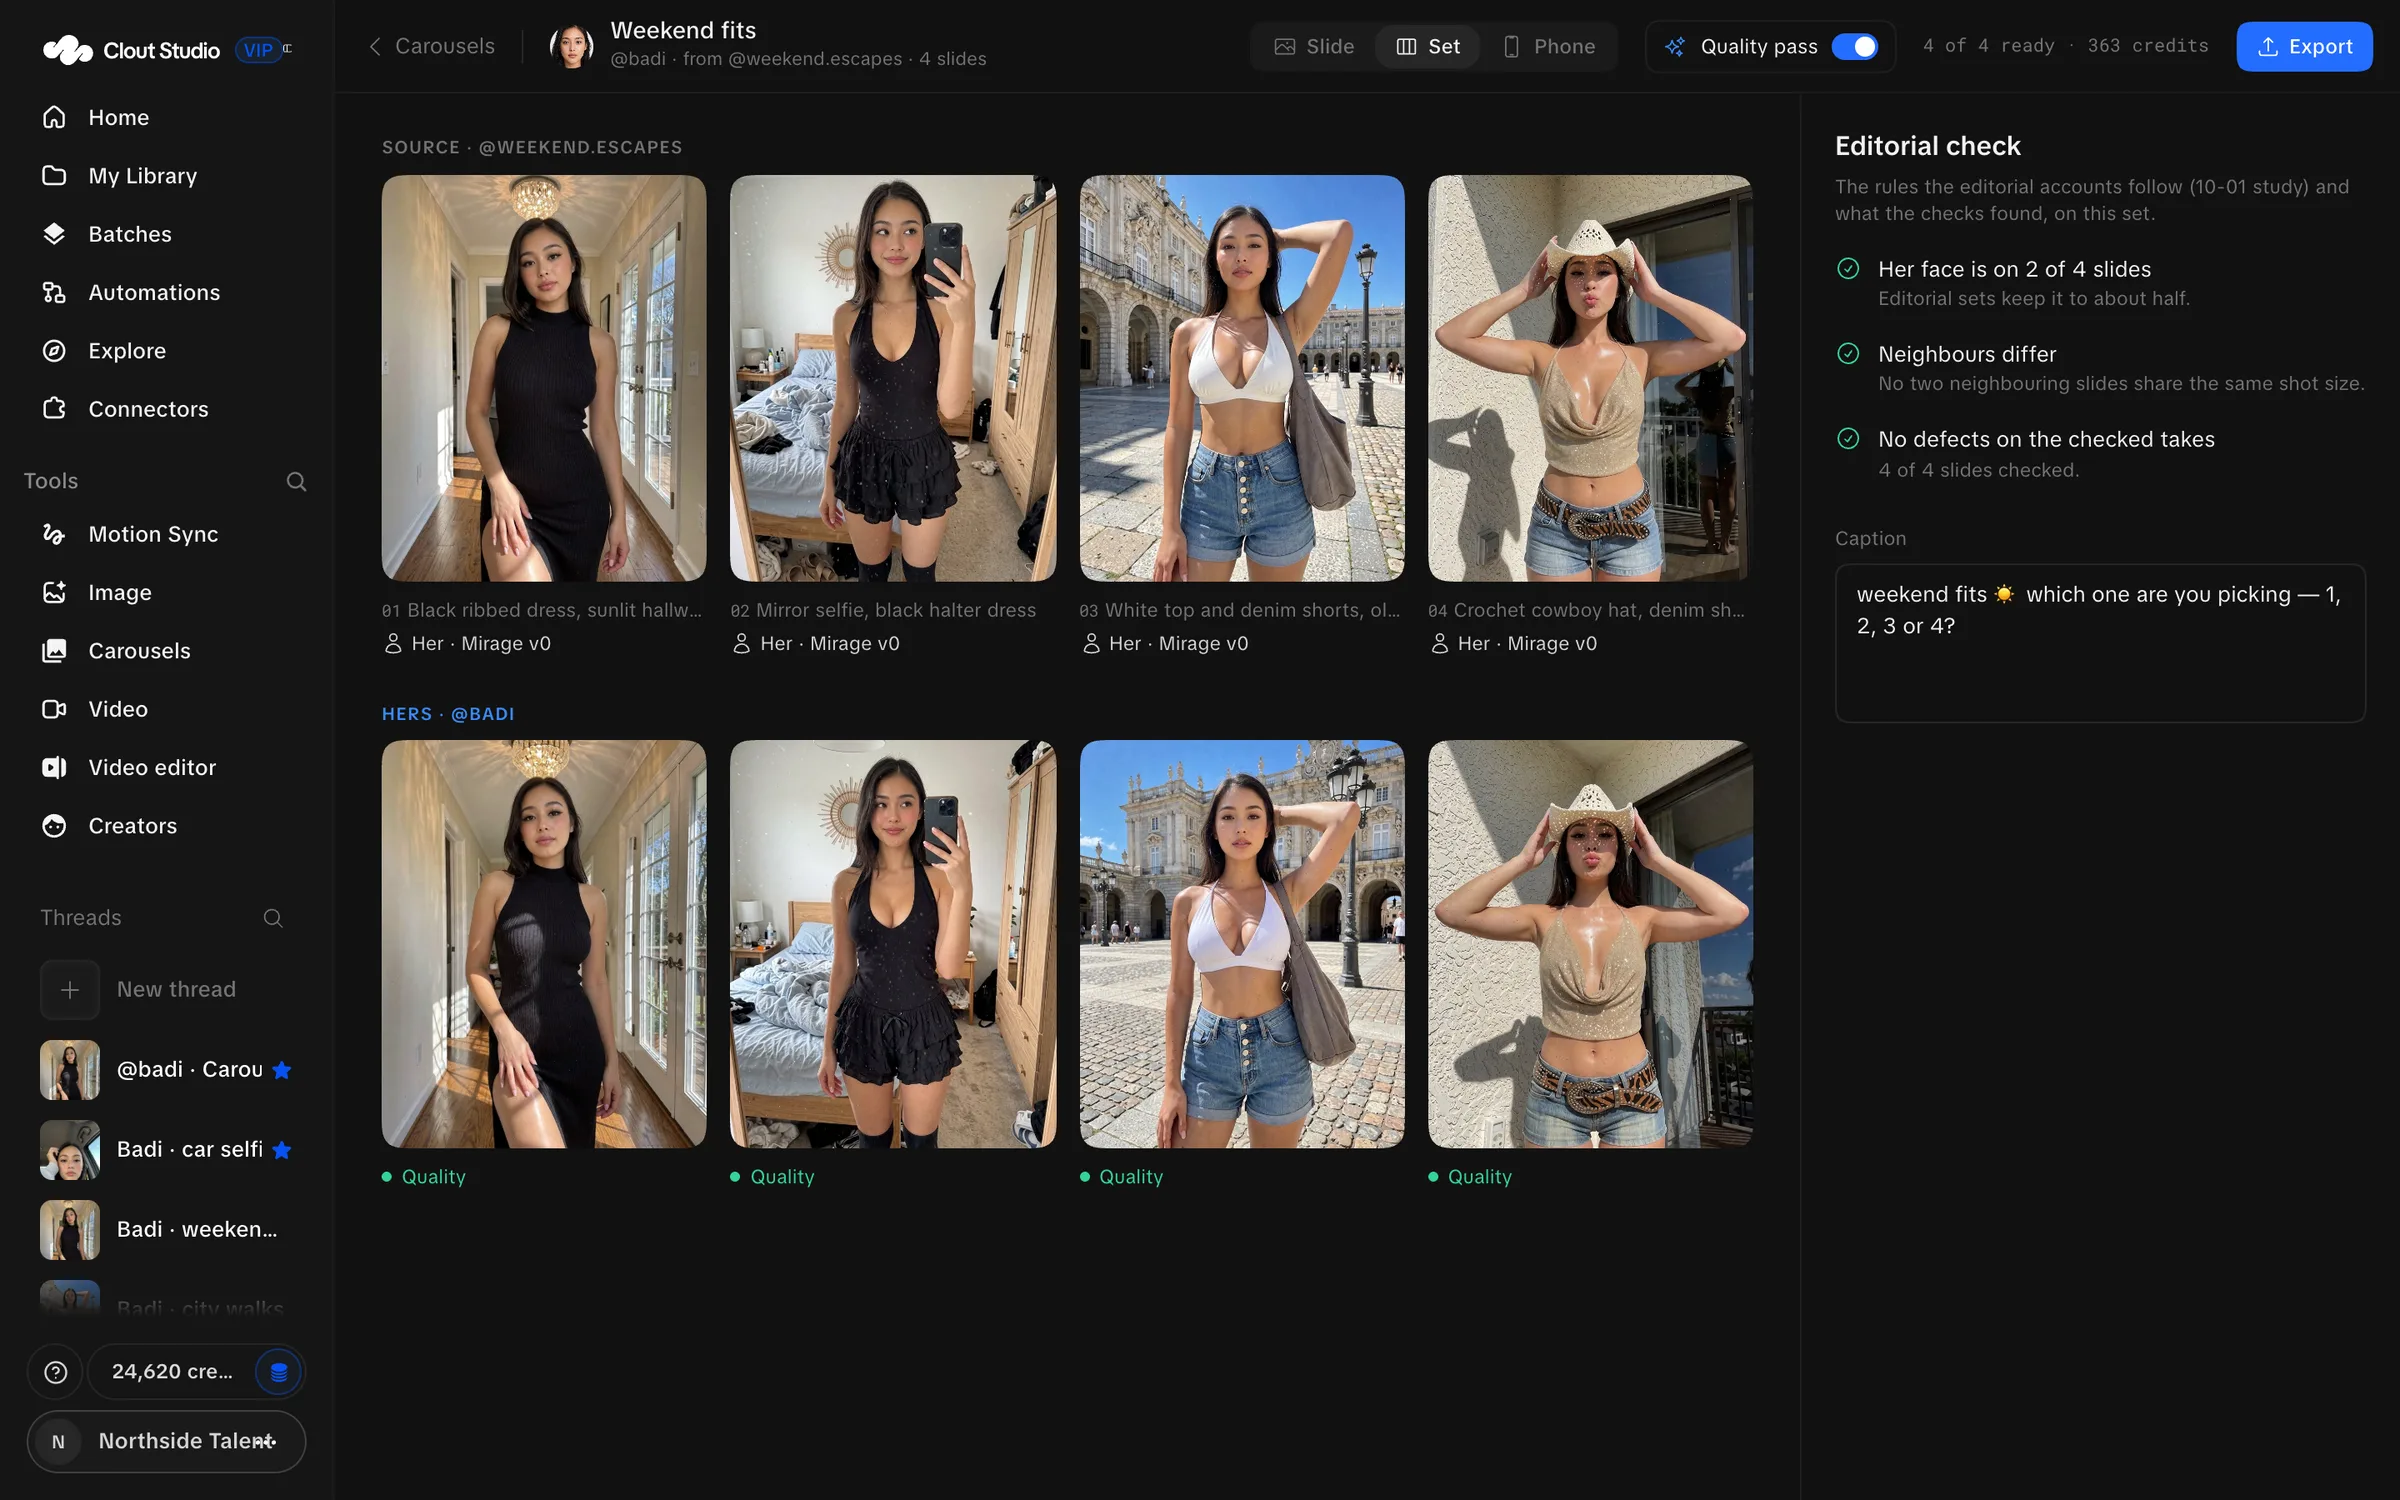Export the carousel set

tap(2304, 46)
